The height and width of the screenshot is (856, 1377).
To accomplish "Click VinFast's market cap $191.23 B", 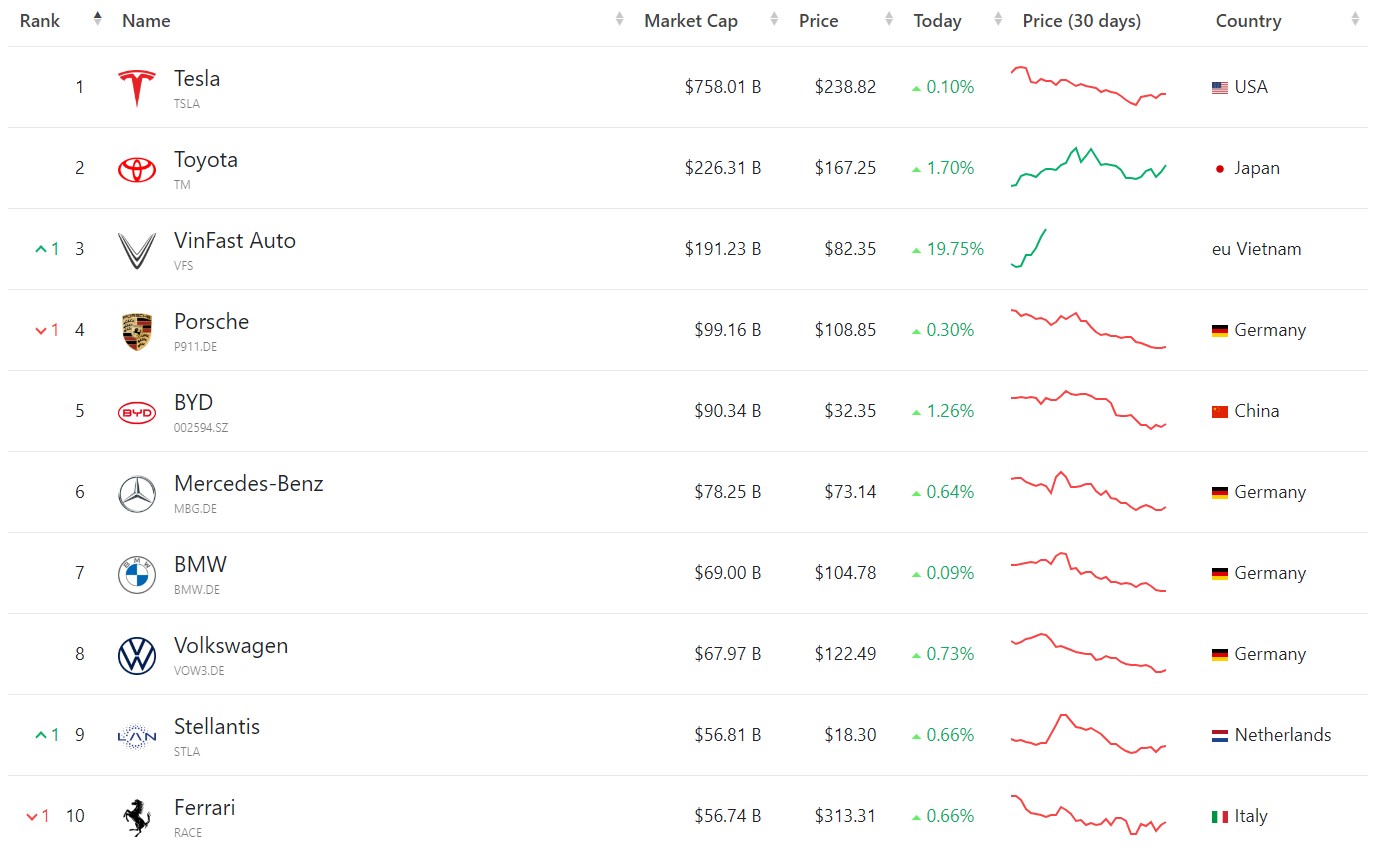I will [723, 250].
